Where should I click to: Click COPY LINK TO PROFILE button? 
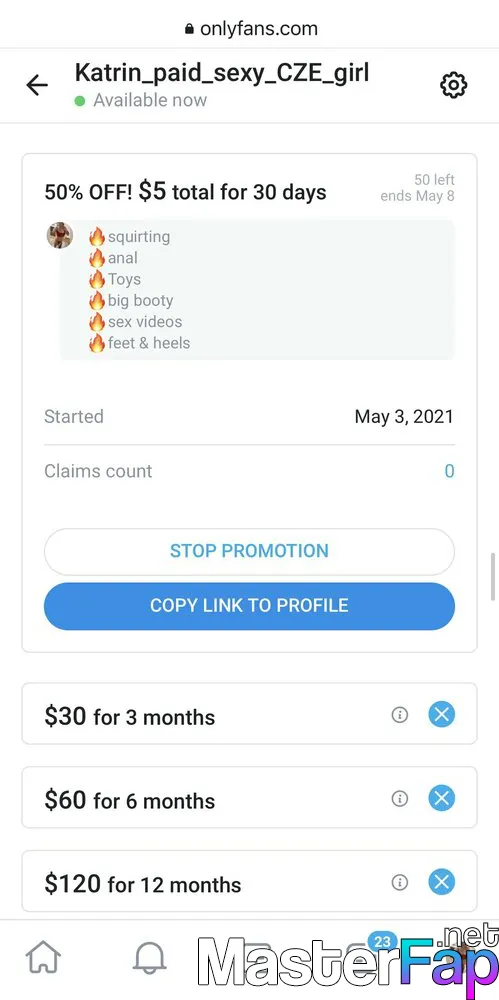pyautogui.click(x=250, y=606)
